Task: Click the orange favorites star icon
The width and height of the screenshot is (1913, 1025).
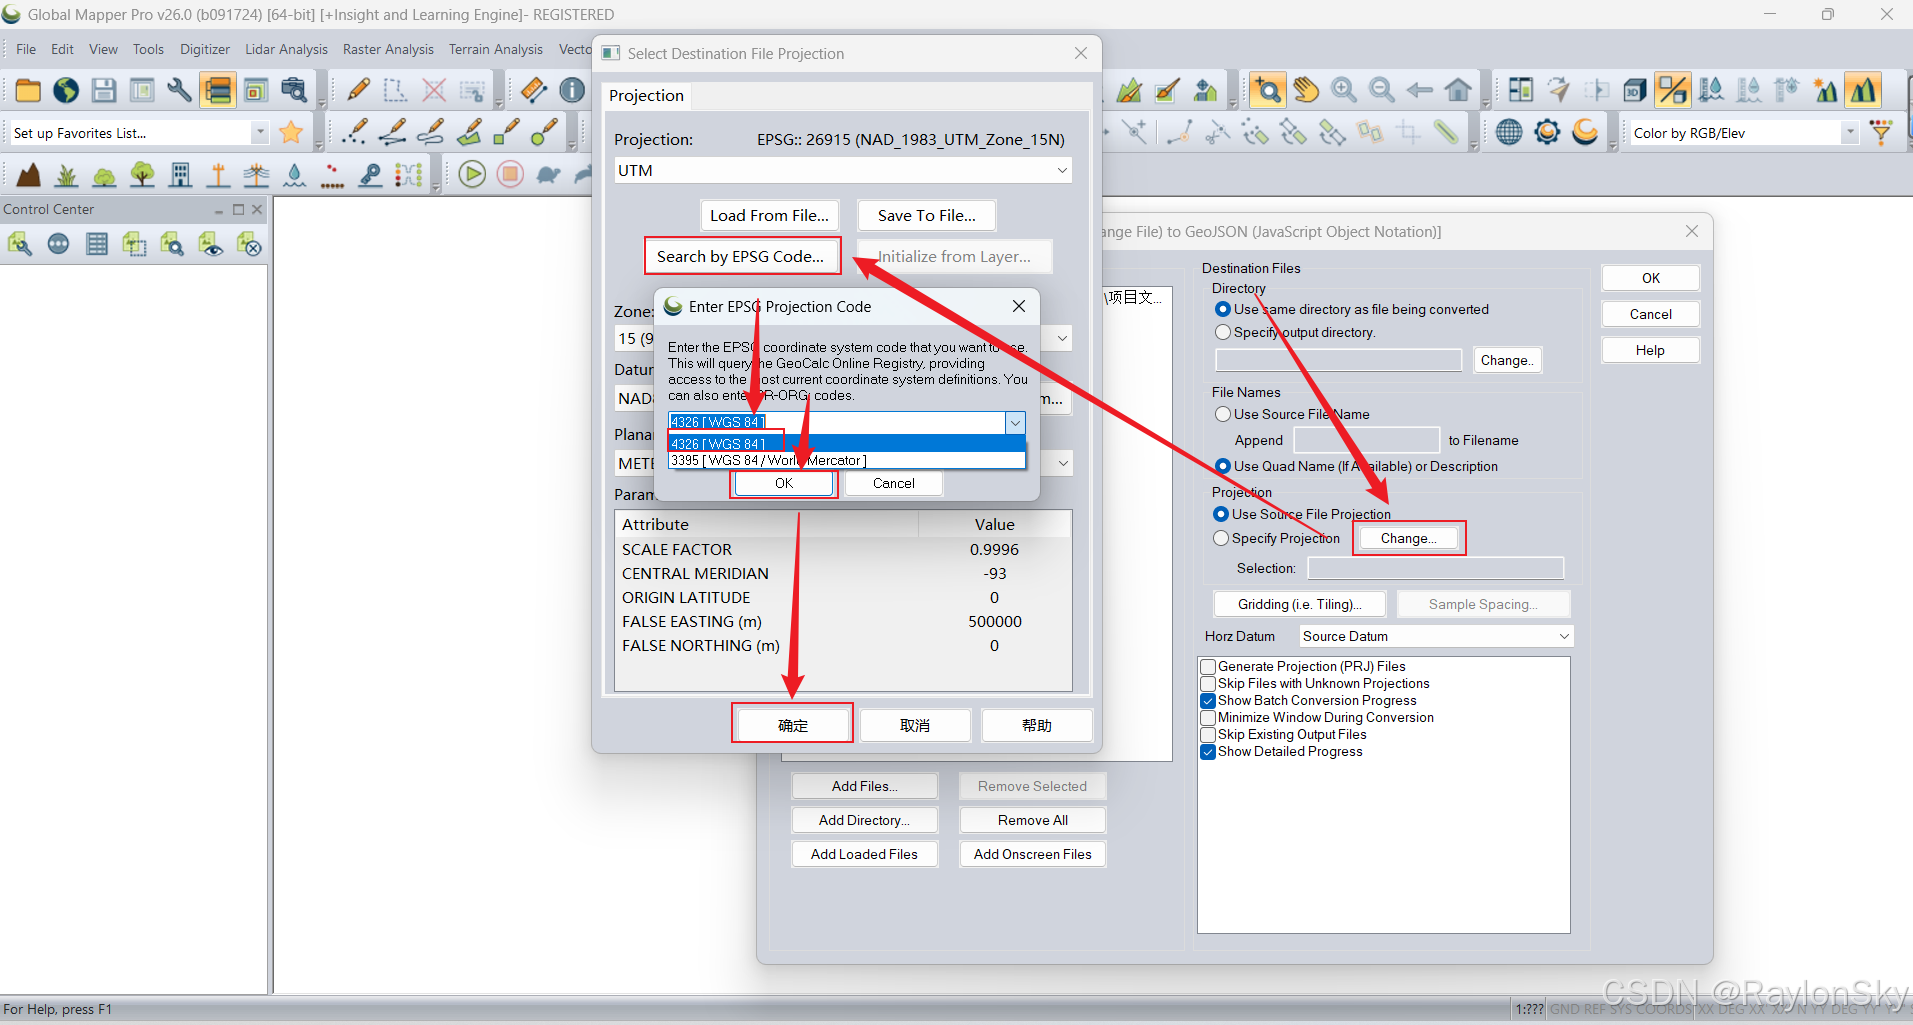Action: [291, 132]
